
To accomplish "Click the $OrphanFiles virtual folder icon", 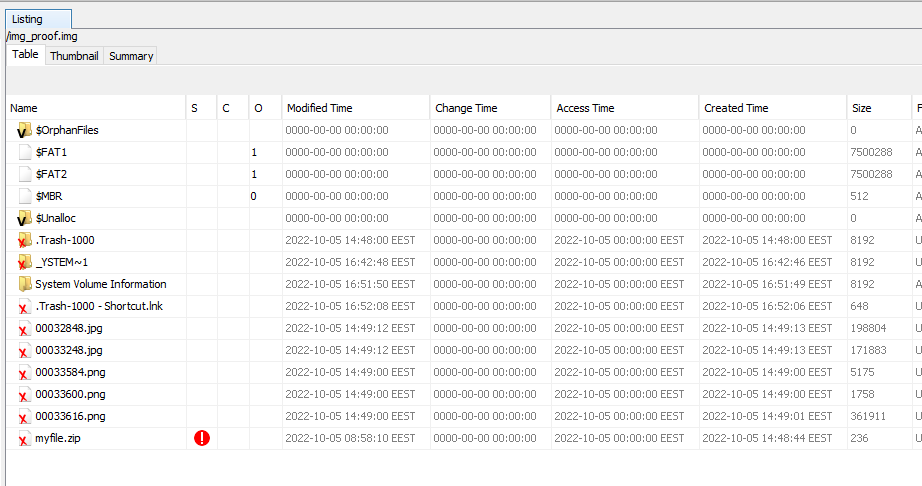I will [25, 130].
